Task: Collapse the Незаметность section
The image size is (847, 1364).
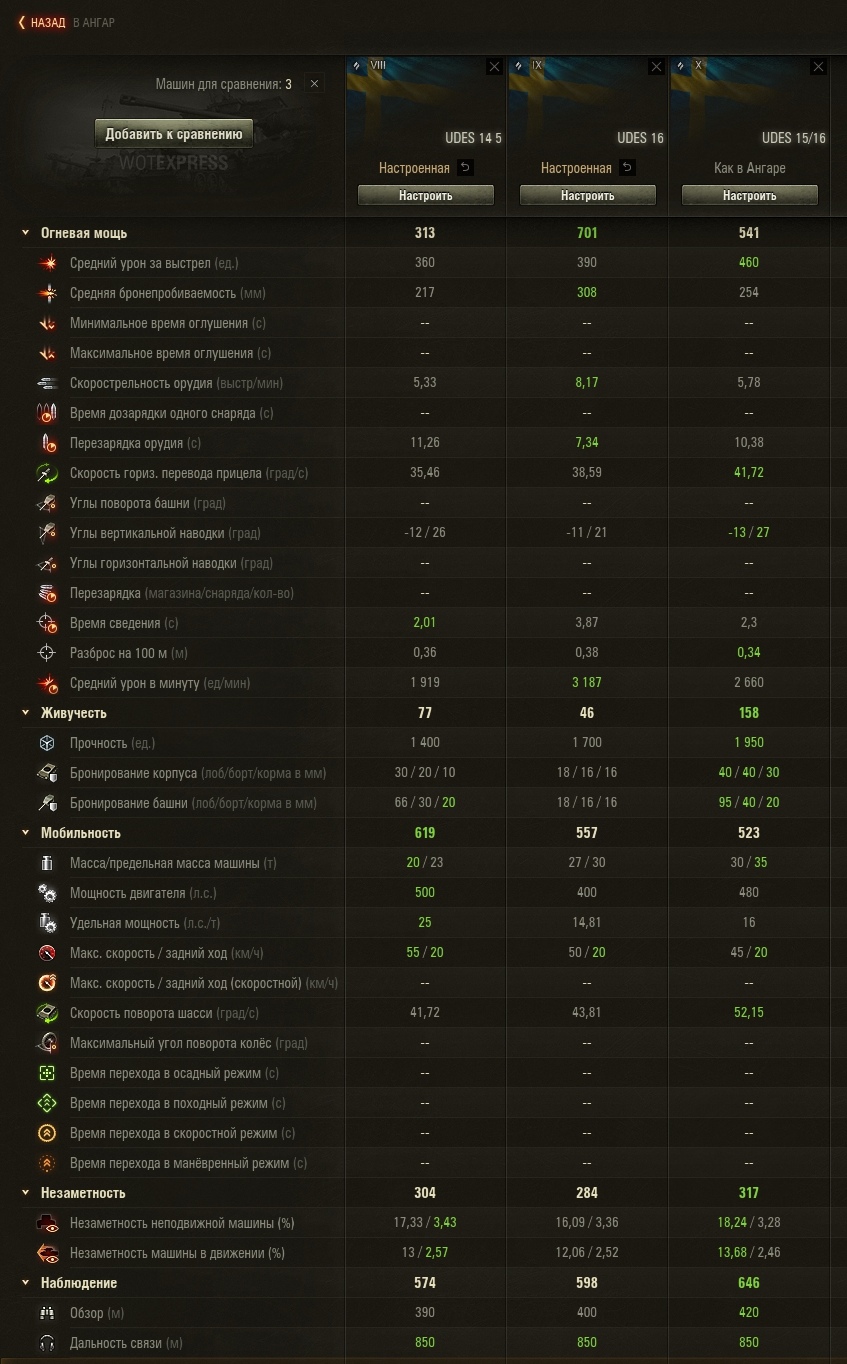Action: coord(26,1193)
